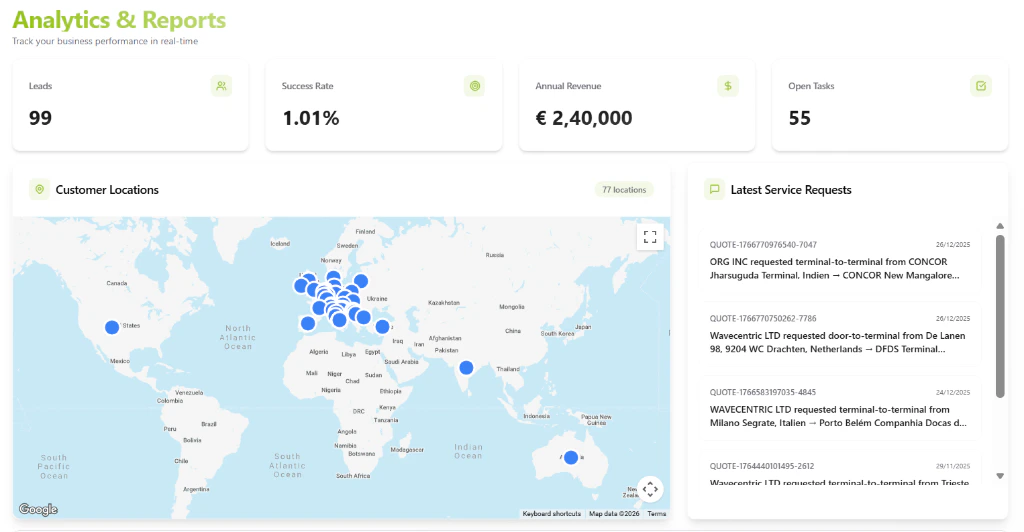Click the 24/12/2025 request date

coord(953,392)
